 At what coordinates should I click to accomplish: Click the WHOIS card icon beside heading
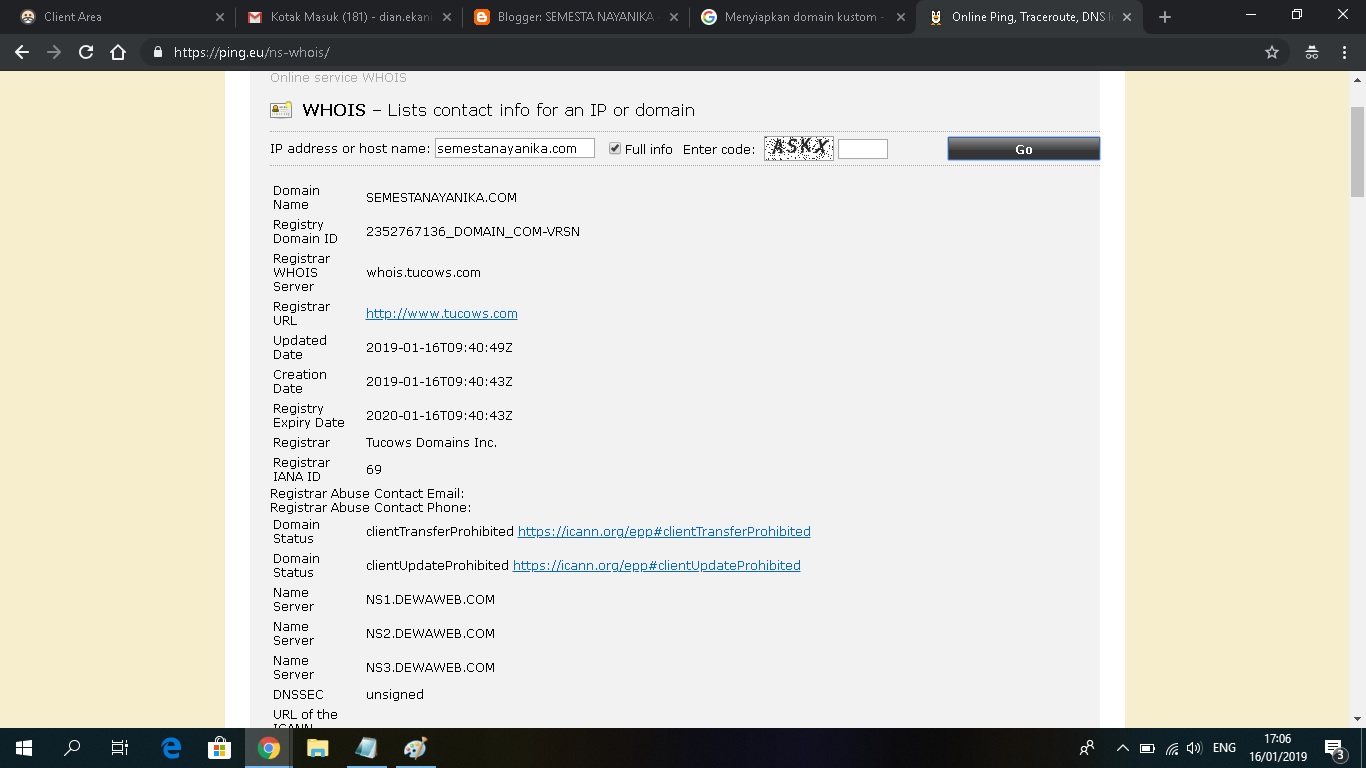281,110
